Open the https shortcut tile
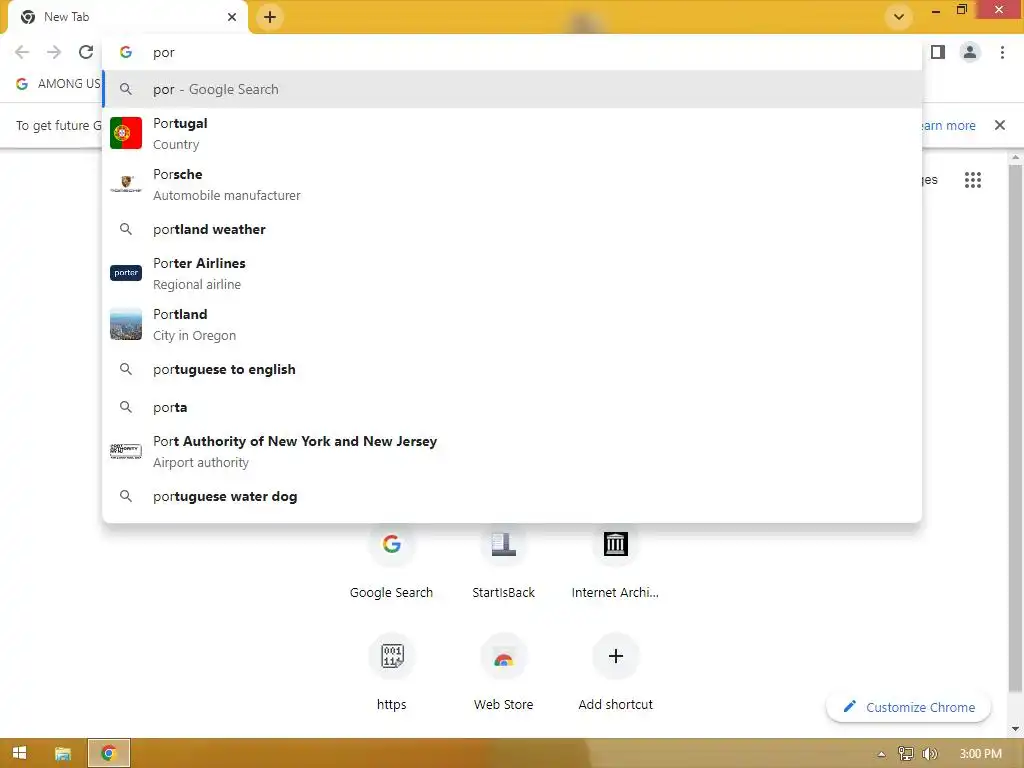This screenshot has height=768, width=1024. [x=391, y=673]
